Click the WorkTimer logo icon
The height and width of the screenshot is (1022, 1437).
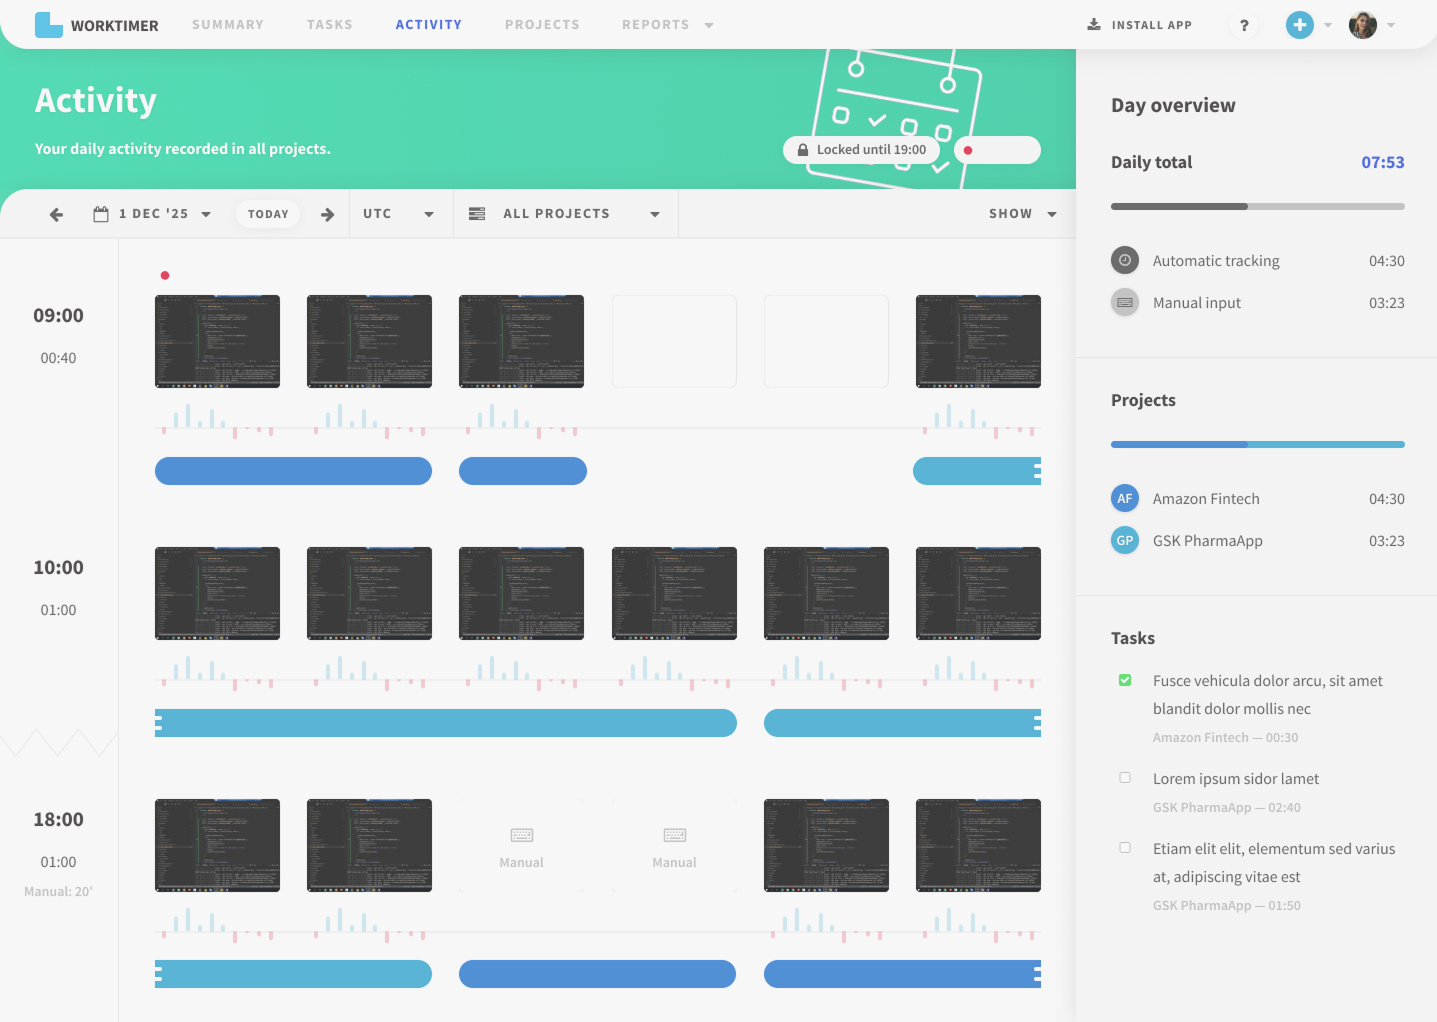pos(48,25)
